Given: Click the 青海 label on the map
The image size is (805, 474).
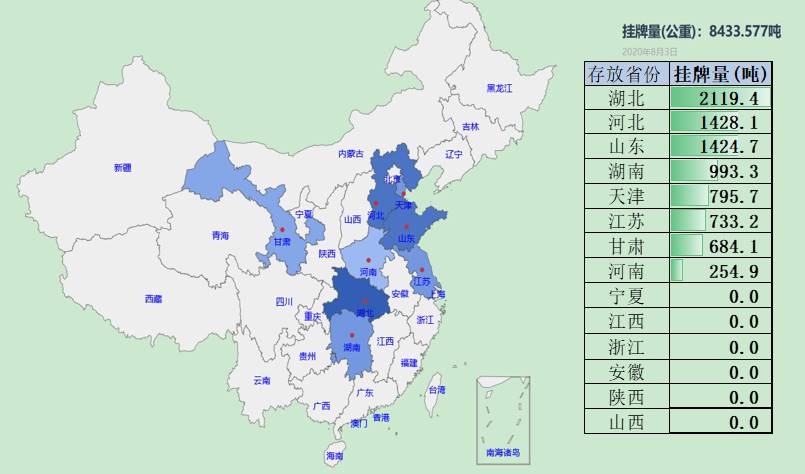Looking at the screenshot, I should pyautogui.click(x=220, y=236).
